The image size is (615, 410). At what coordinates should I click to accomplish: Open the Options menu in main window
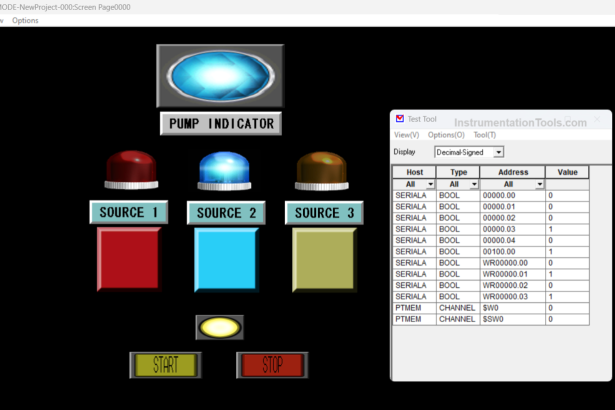(x=26, y=20)
